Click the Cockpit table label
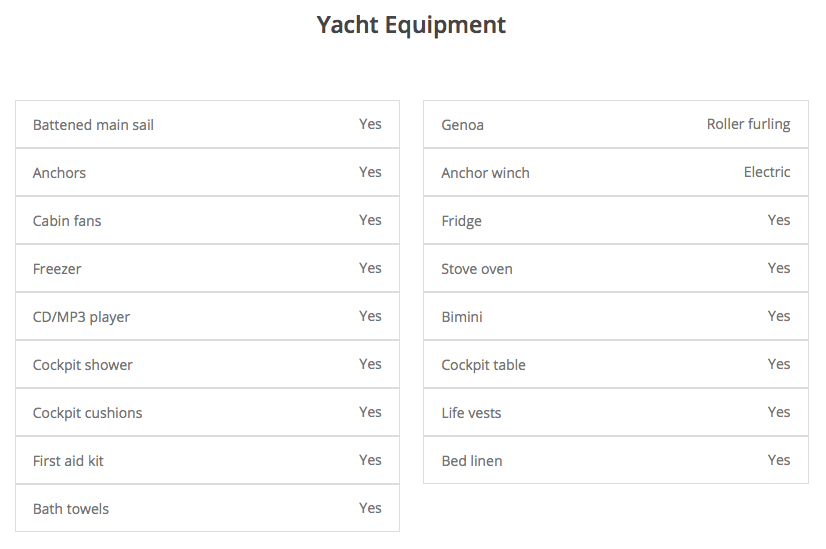This screenshot has width=826, height=549. (x=483, y=365)
